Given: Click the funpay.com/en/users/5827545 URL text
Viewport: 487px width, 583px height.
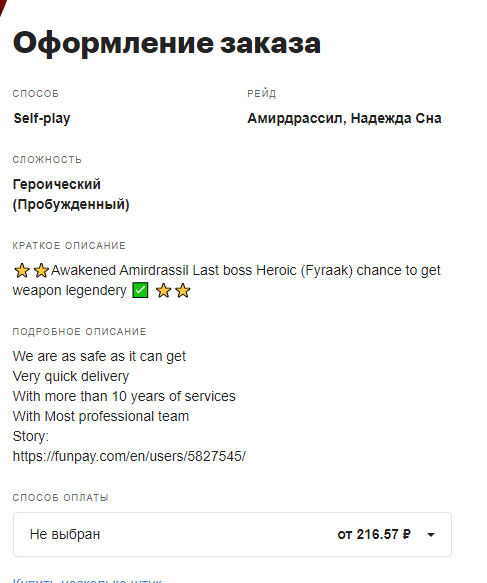Looking at the screenshot, I should point(129,456).
